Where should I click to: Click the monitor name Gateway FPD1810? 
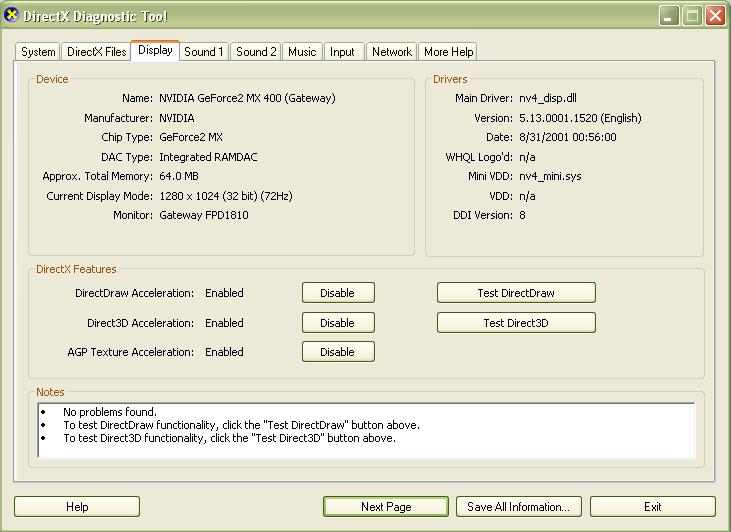tap(204, 215)
